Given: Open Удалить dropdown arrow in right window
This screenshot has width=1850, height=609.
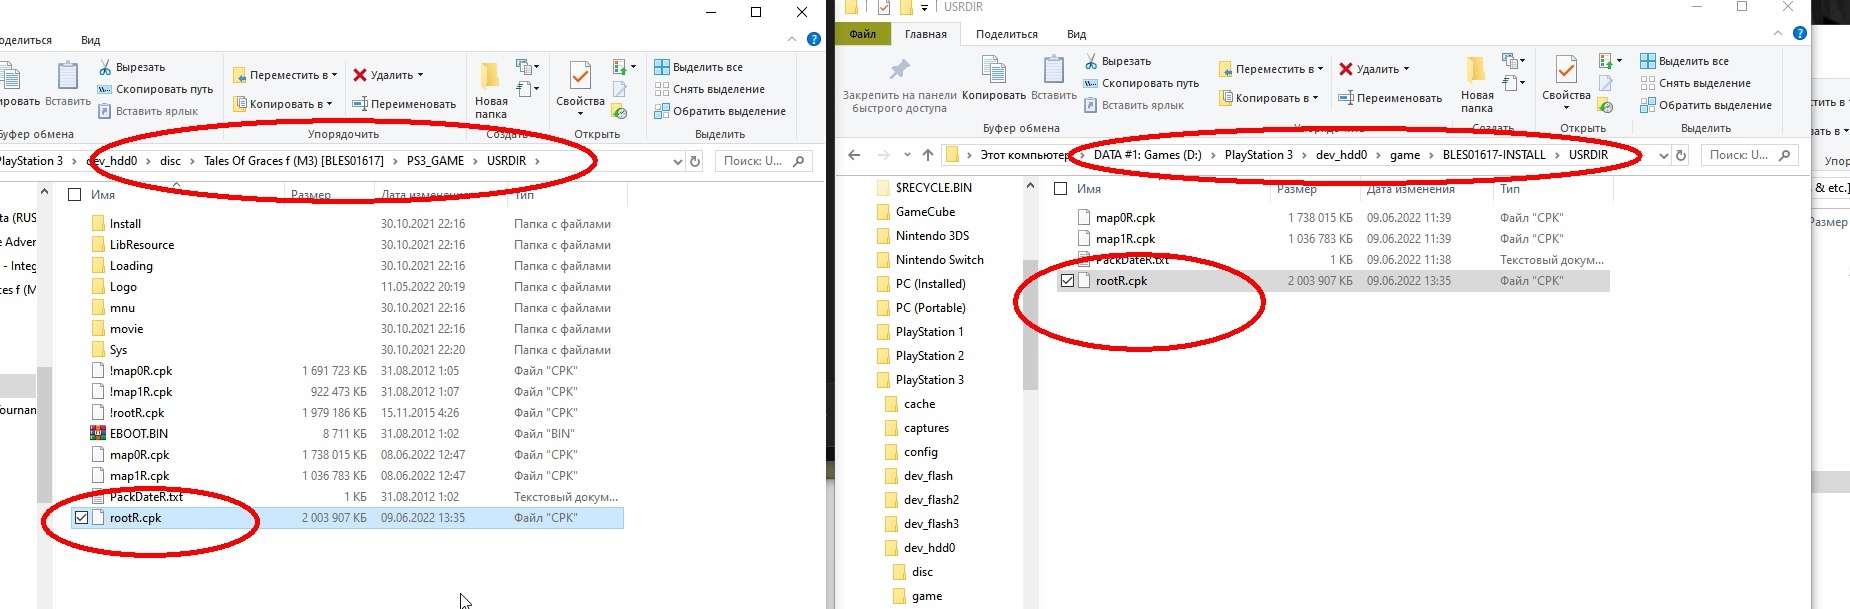Looking at the screenshot, I should (x=1406, y=69).
